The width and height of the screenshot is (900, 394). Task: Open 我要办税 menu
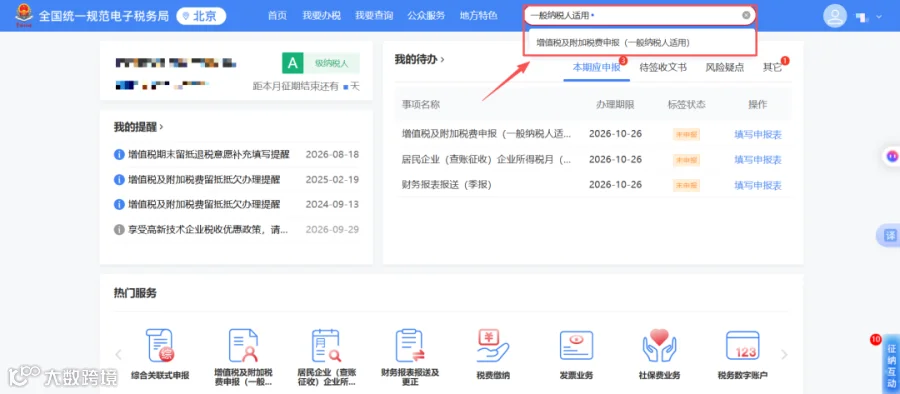pos(321,16)
